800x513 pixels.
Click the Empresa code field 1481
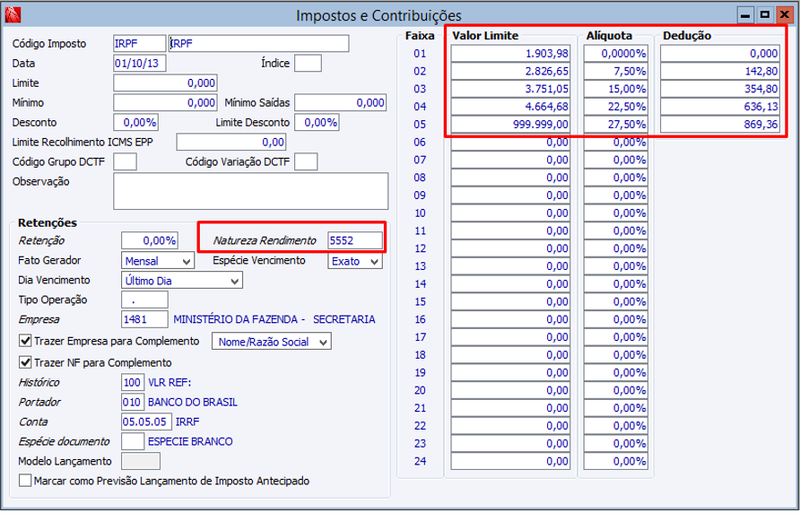point(144,320)
